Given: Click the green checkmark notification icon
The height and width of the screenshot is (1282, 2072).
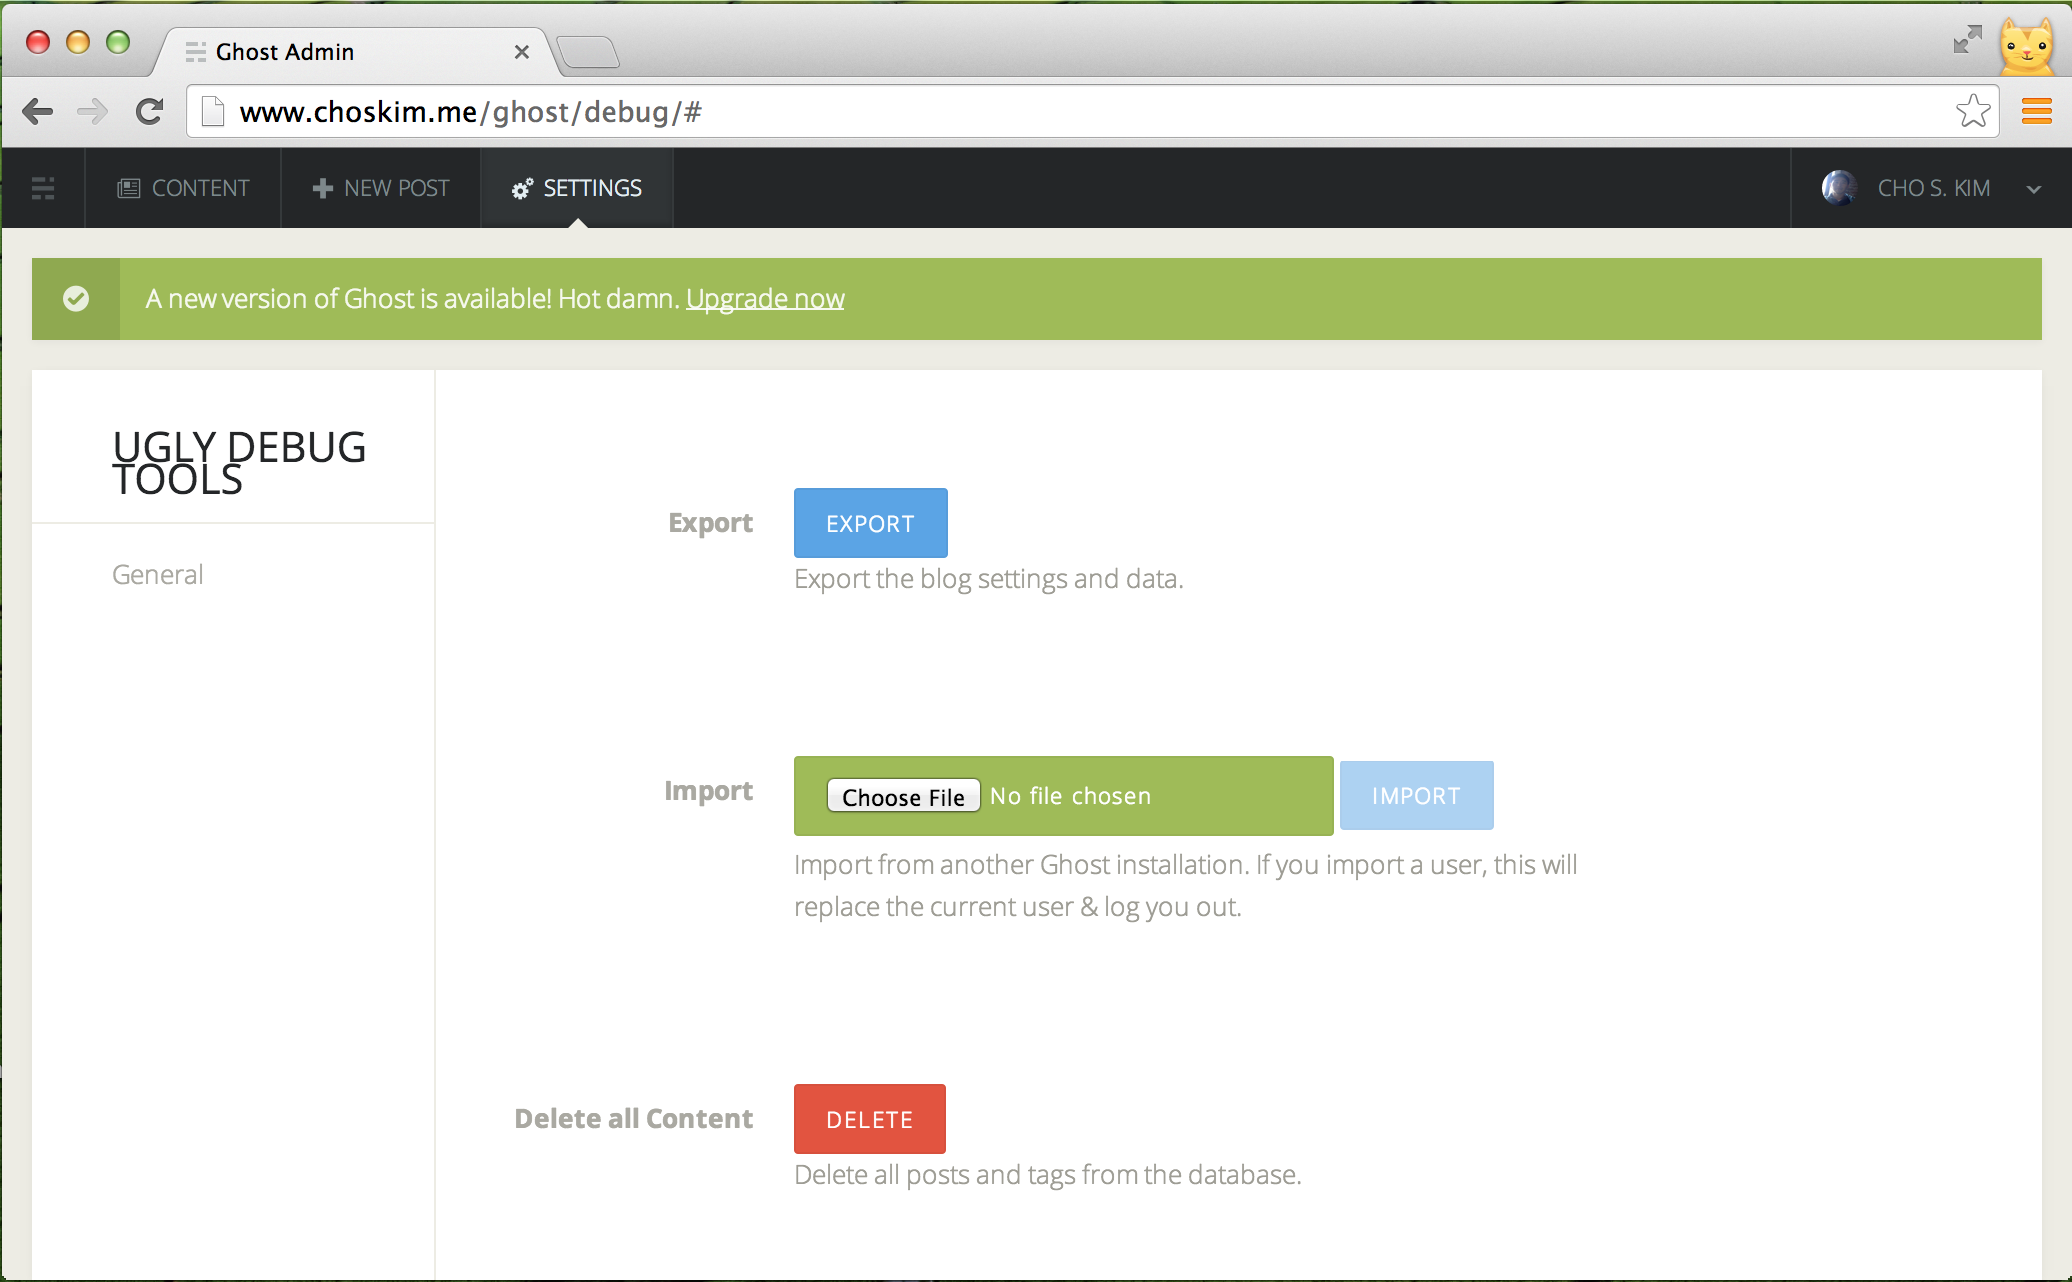Looking at the screenshot, I should coord(76,298).
